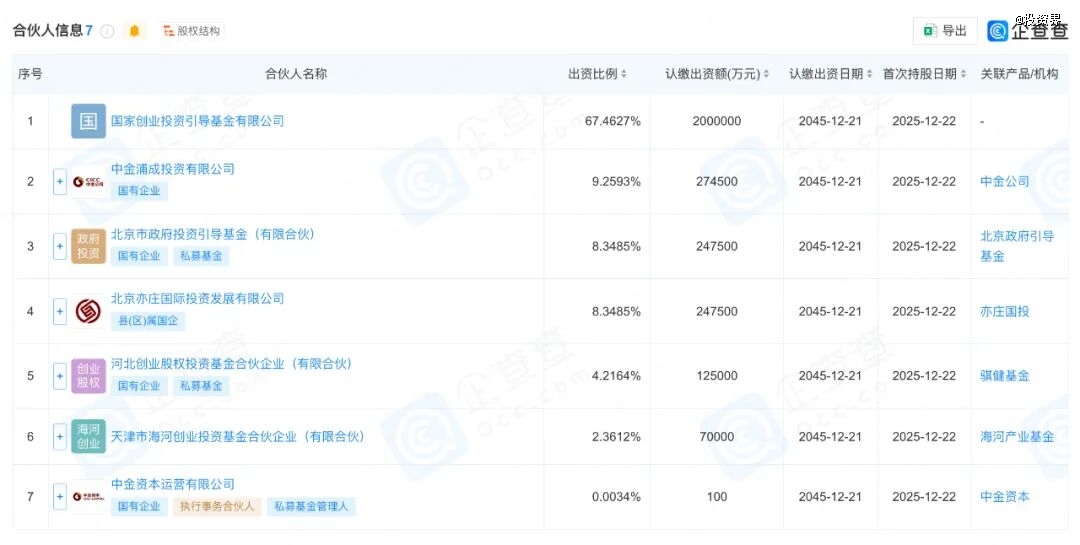Click the red 亦庄国投 logo icon
1080x545 pixels.
[88, 311]
